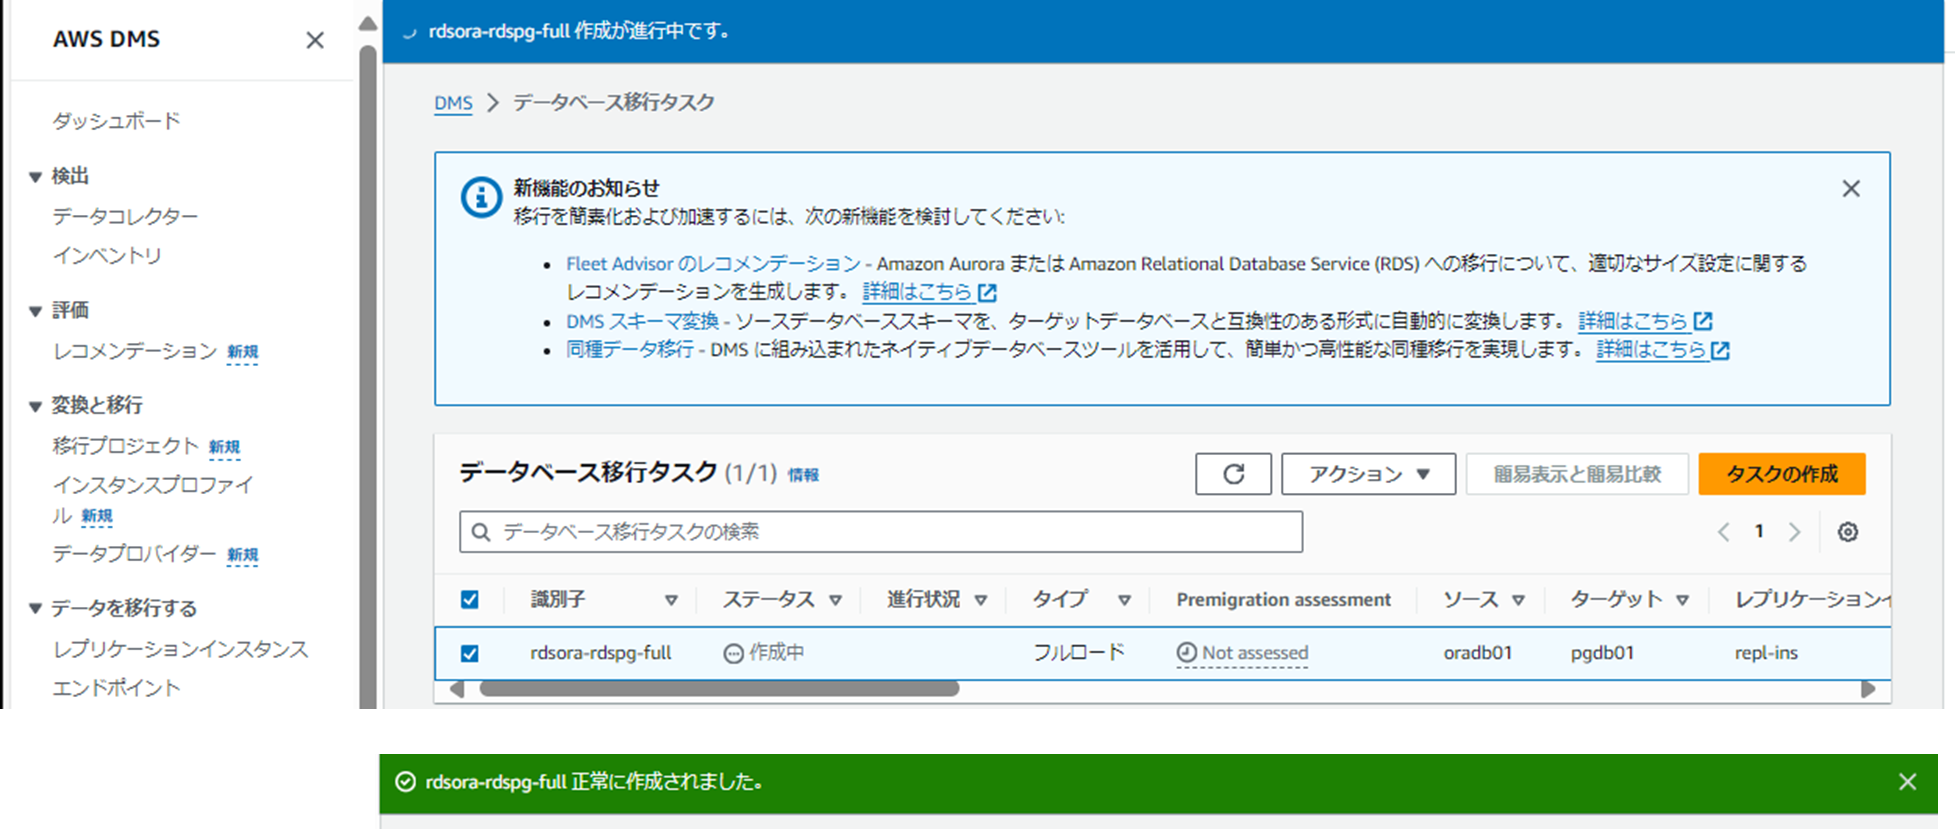
Task: Open インベントリ page
Action: (x=107, y=256)
